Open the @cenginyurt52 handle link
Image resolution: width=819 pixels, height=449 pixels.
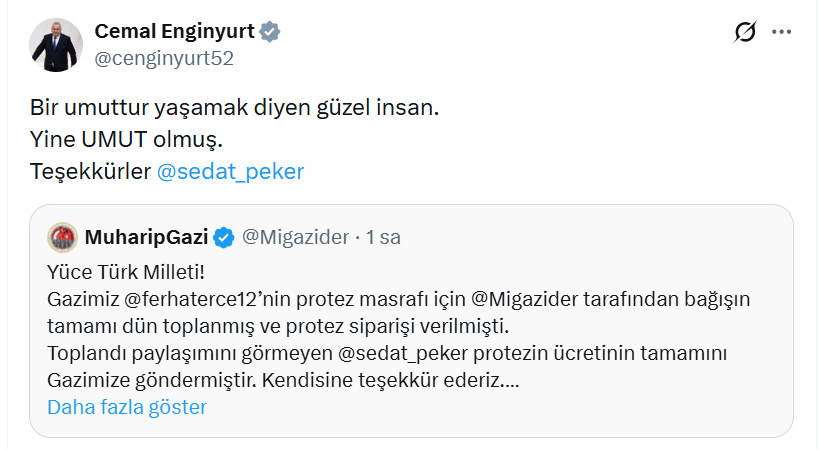164,58
